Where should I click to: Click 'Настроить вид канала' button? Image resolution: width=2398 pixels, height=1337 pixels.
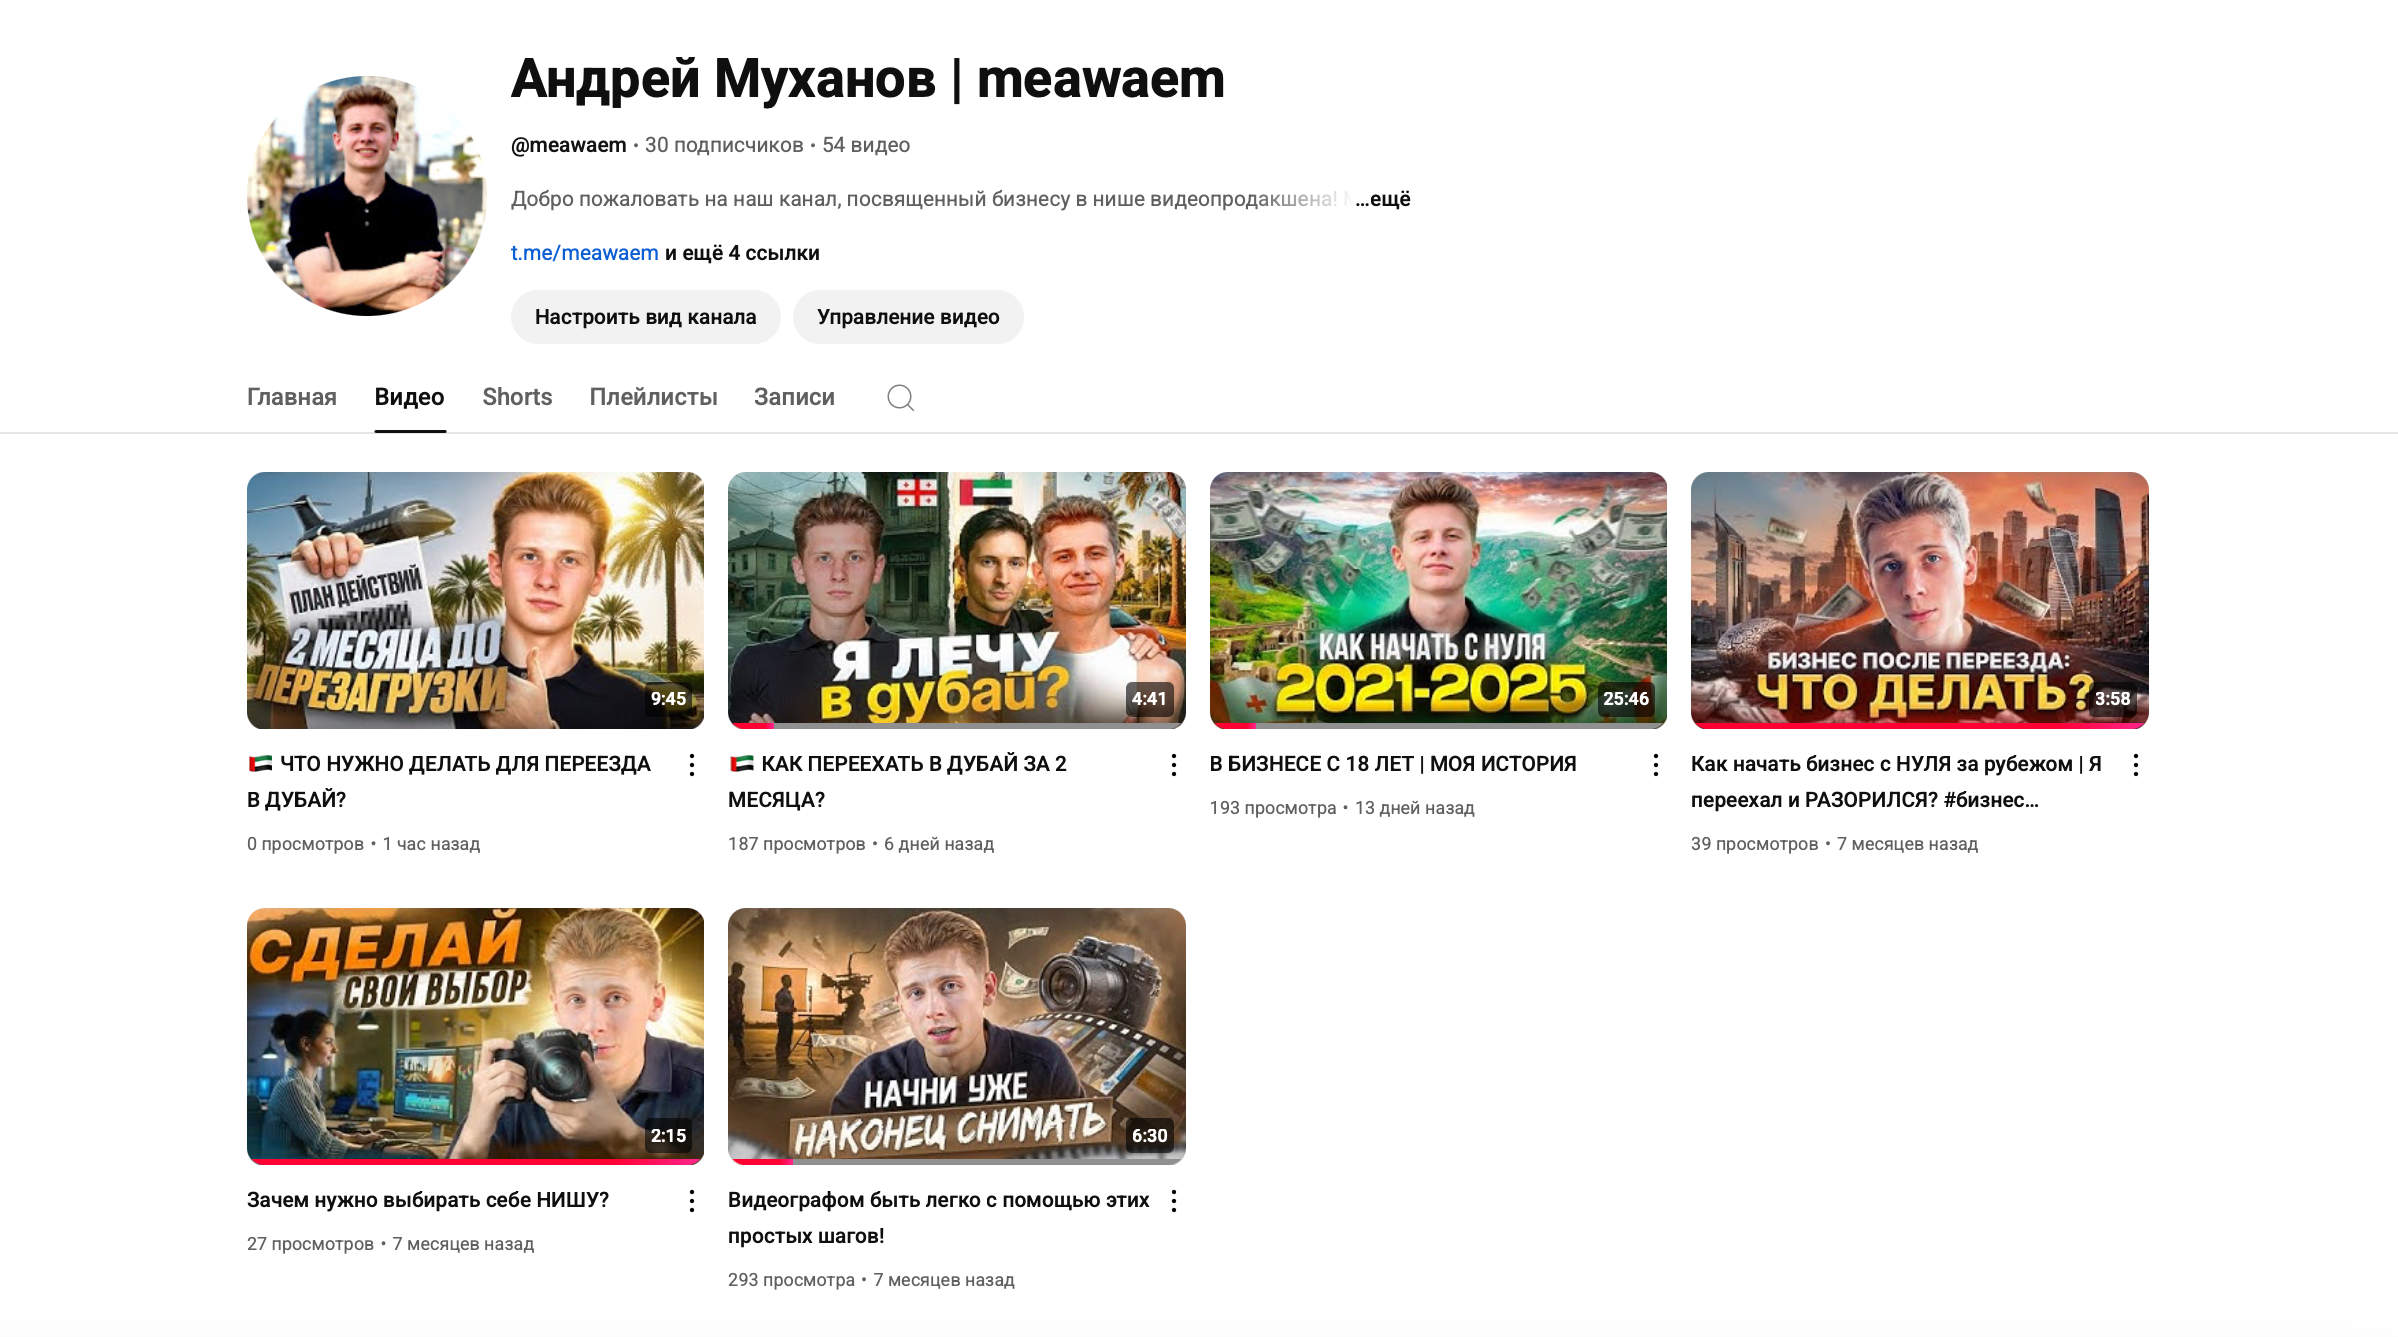[x=645, y=317]
